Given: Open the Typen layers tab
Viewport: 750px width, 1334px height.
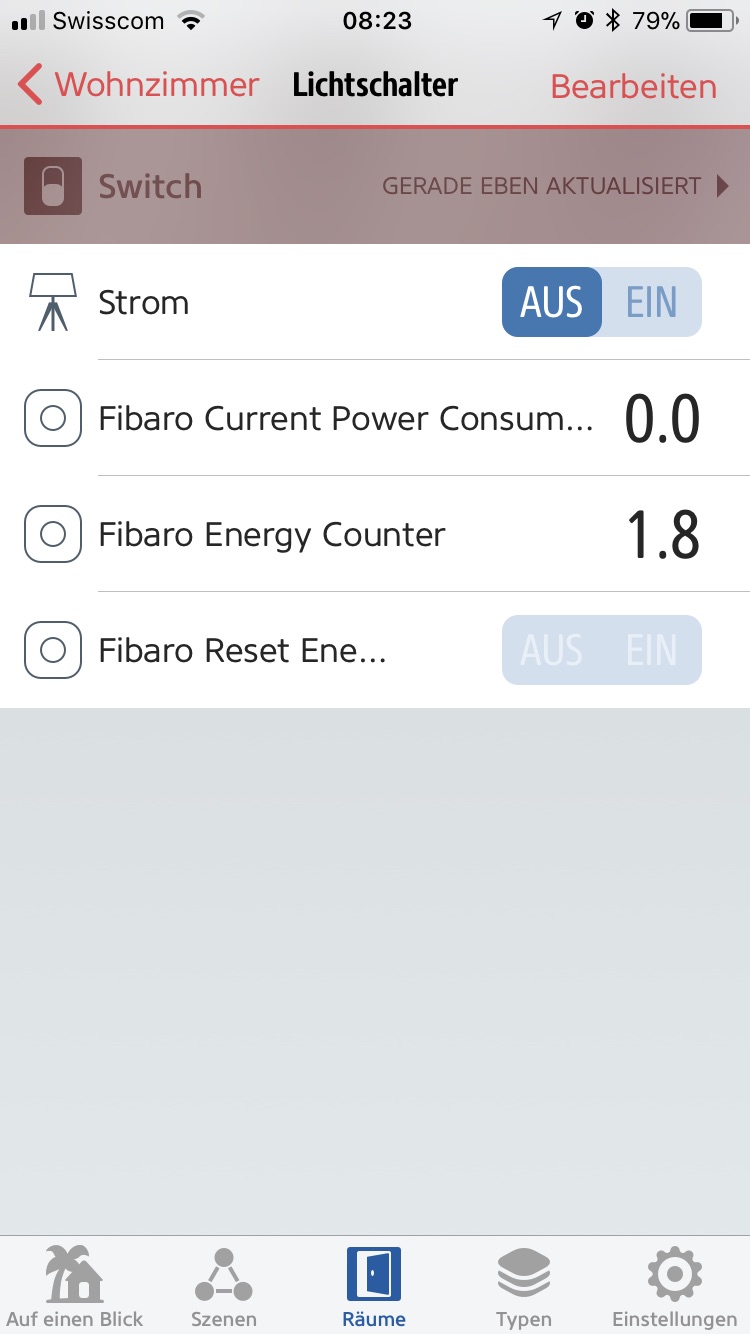Looking at the screenshot, I should tap(523, 1288).
